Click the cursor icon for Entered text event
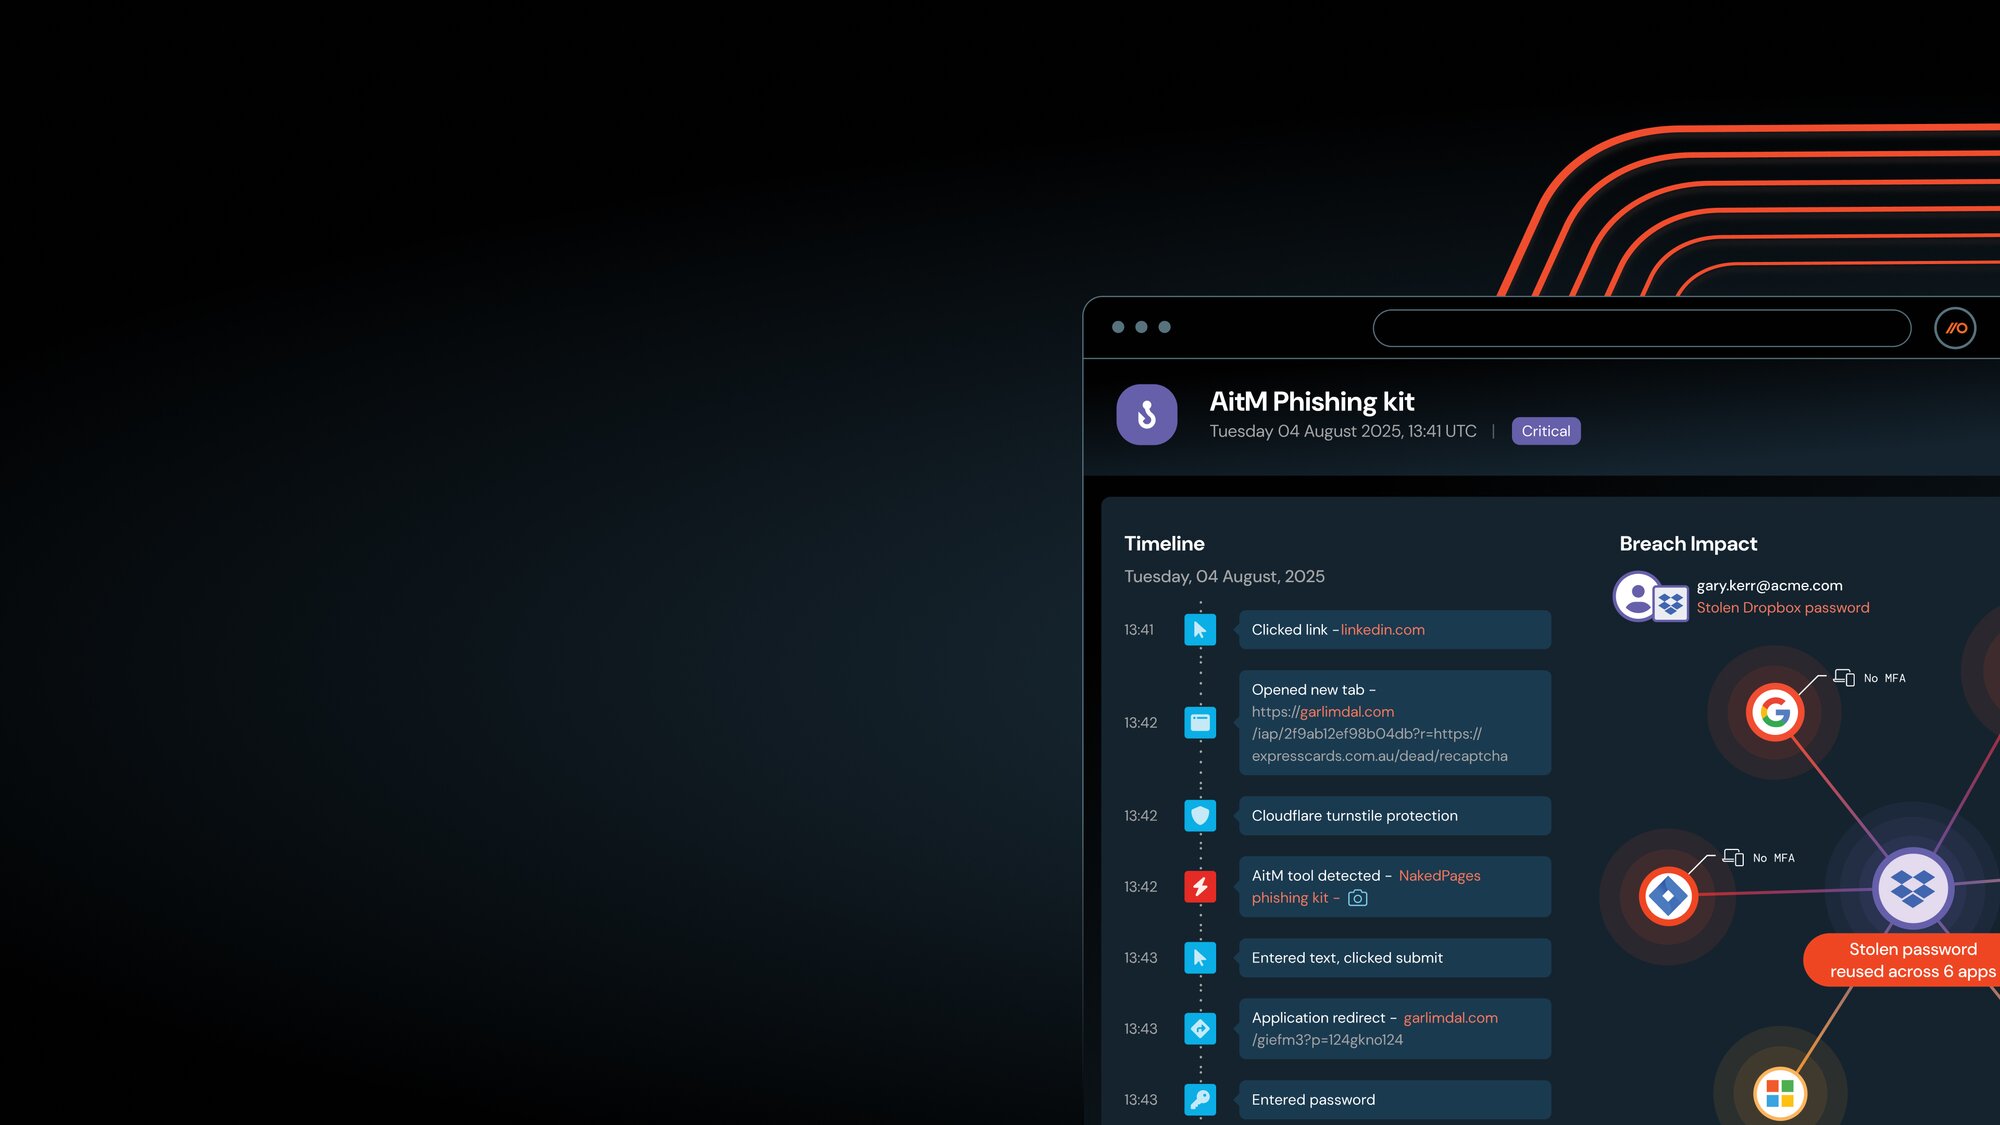Screen dimensions: 2000x1125 (x=1200, y=958)
